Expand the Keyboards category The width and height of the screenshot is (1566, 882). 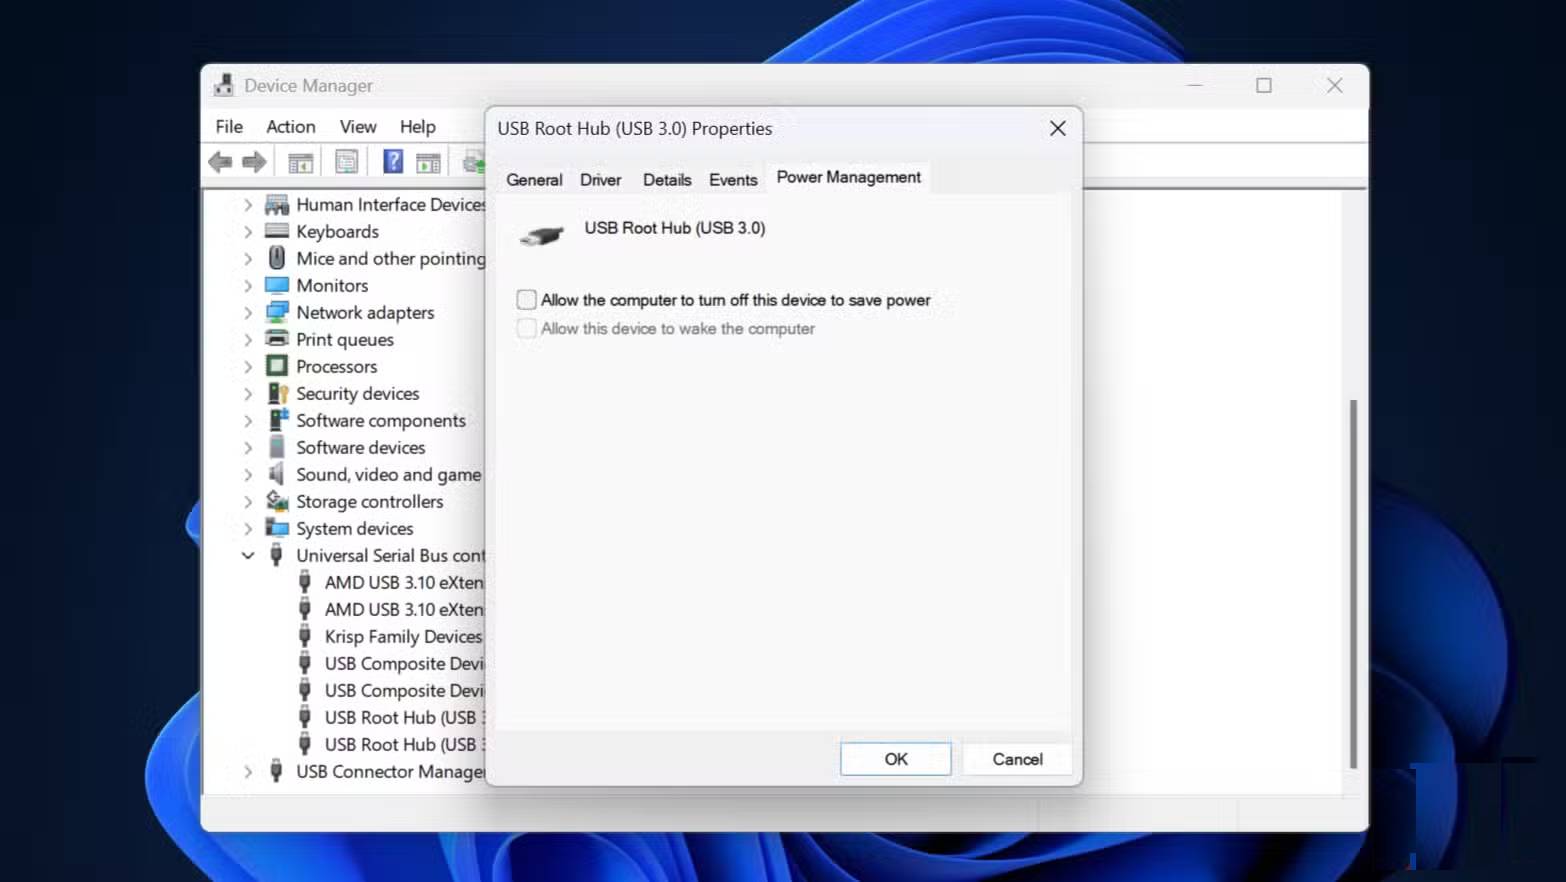pyautogui.click(x=248, y=231)
